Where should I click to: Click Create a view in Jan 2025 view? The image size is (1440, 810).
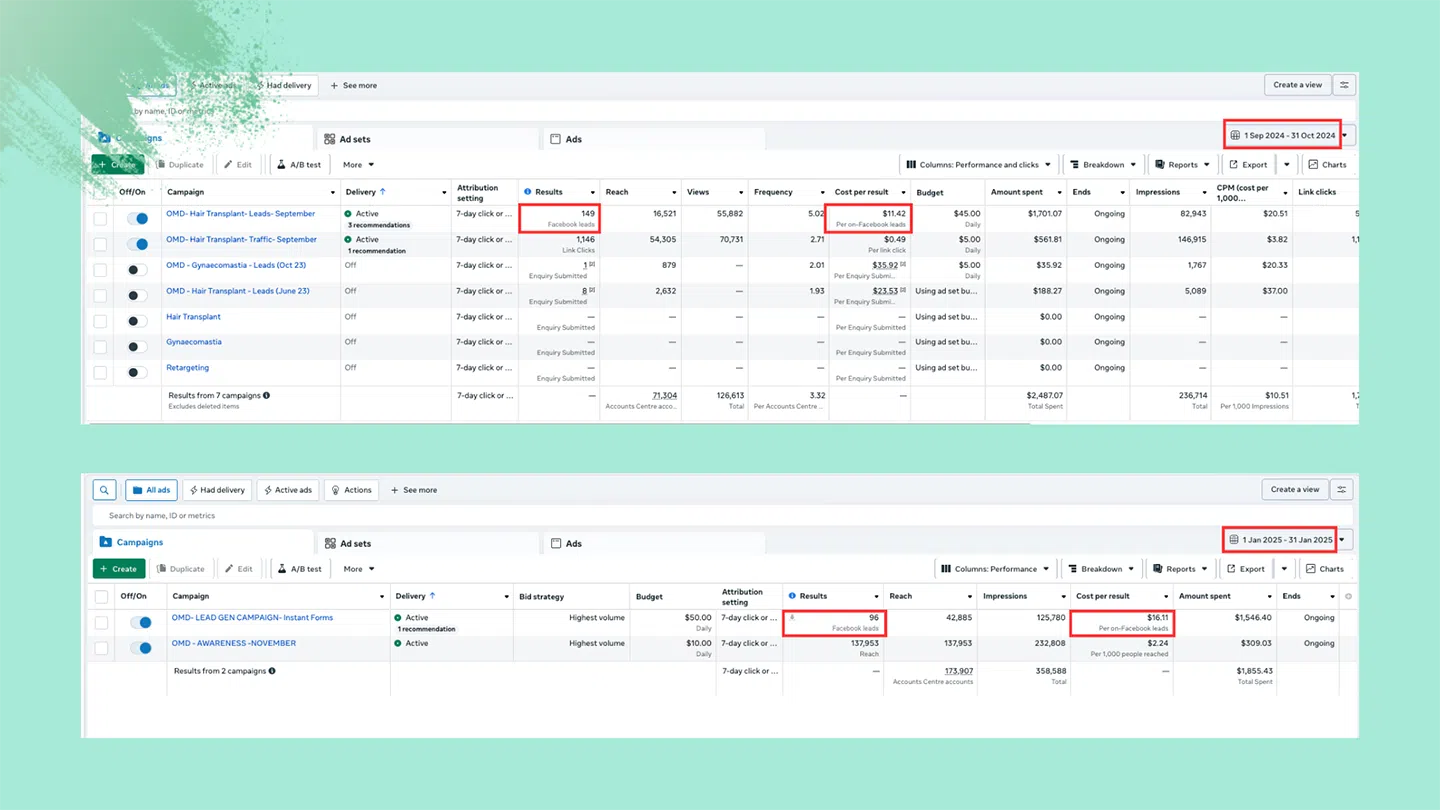click(x=1295, y=489)
